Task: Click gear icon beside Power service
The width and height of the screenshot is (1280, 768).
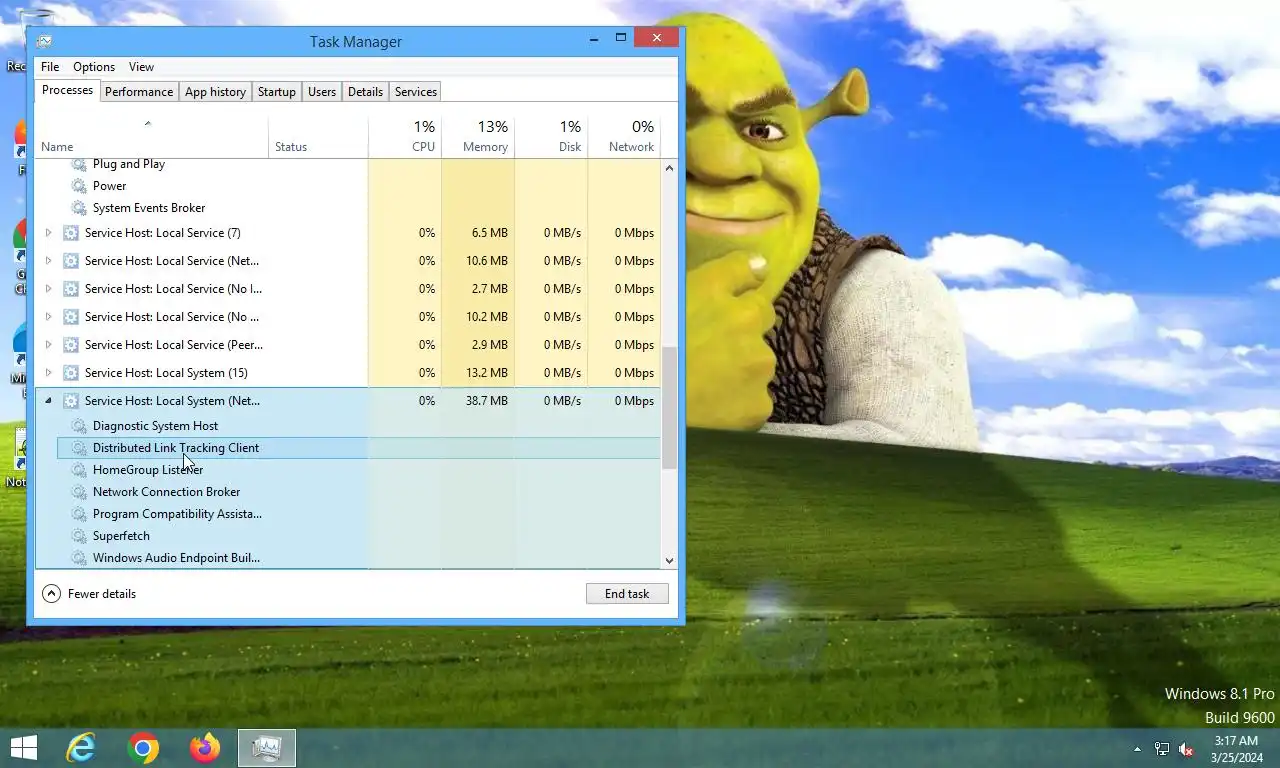Action: [79, 186]
